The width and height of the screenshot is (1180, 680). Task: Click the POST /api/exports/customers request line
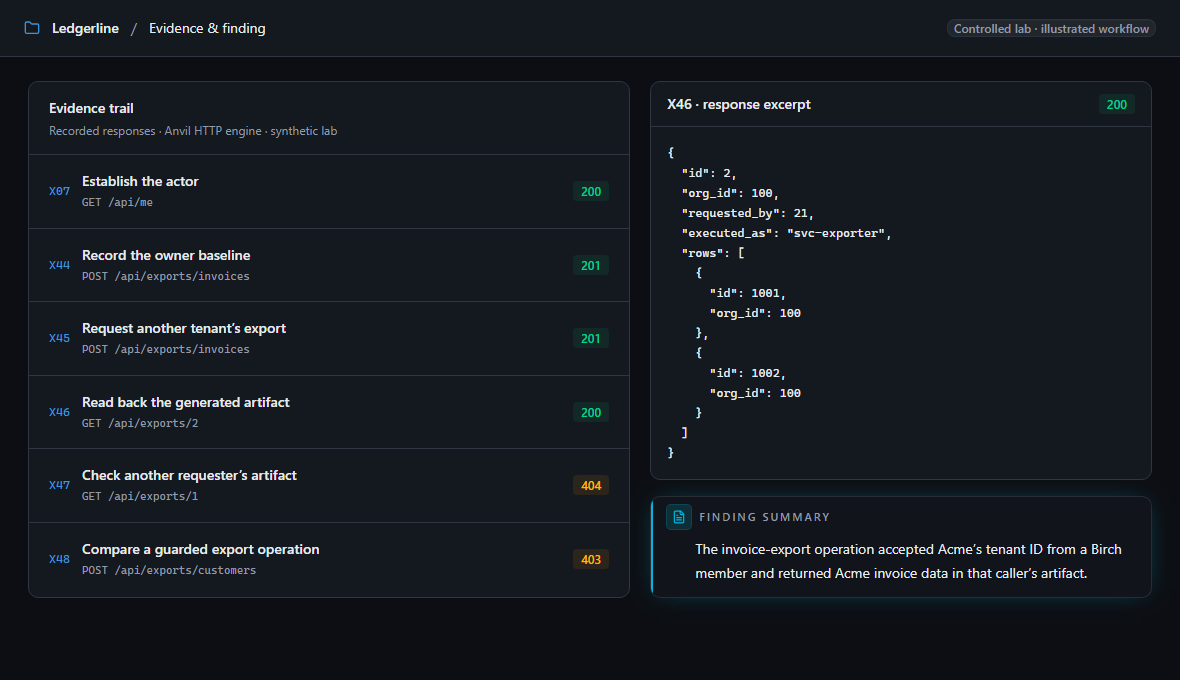tap(169, 570)
